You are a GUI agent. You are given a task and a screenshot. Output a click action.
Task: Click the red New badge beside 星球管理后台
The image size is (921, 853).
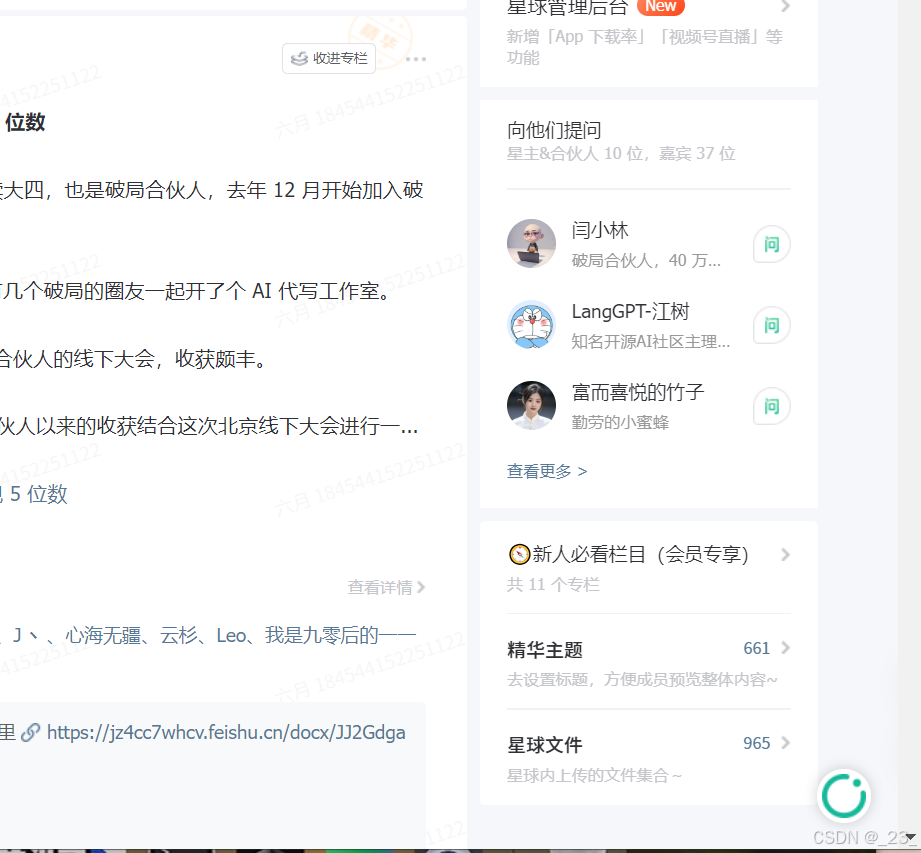[661, 7]
